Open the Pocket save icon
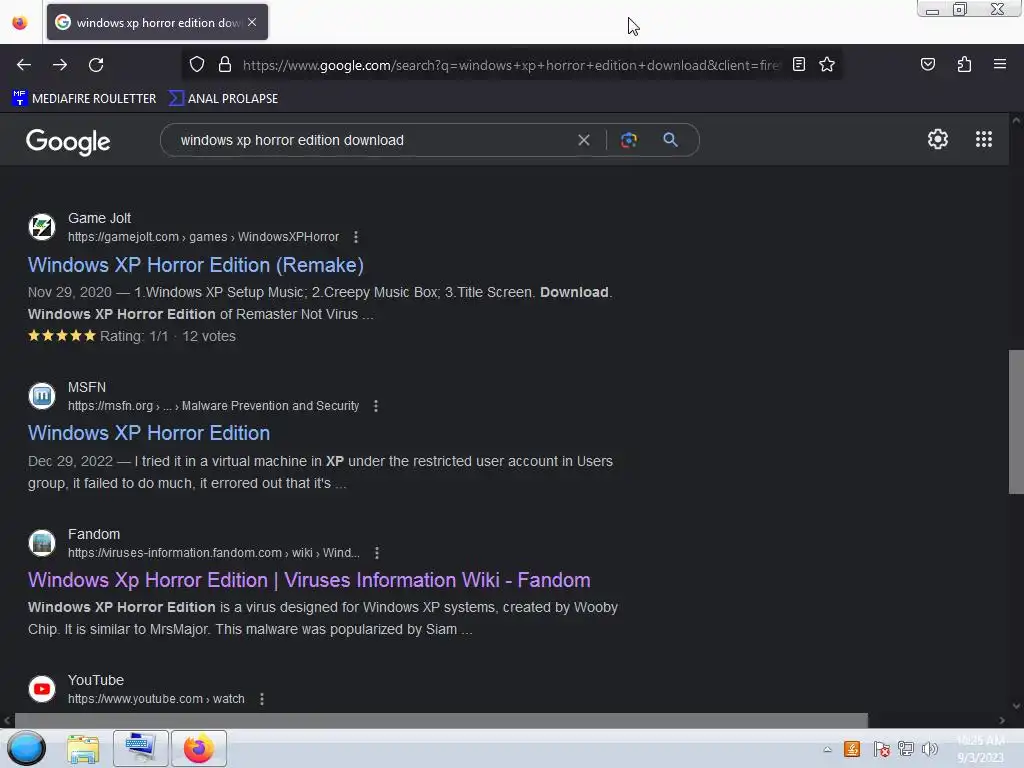 [927, 64]
